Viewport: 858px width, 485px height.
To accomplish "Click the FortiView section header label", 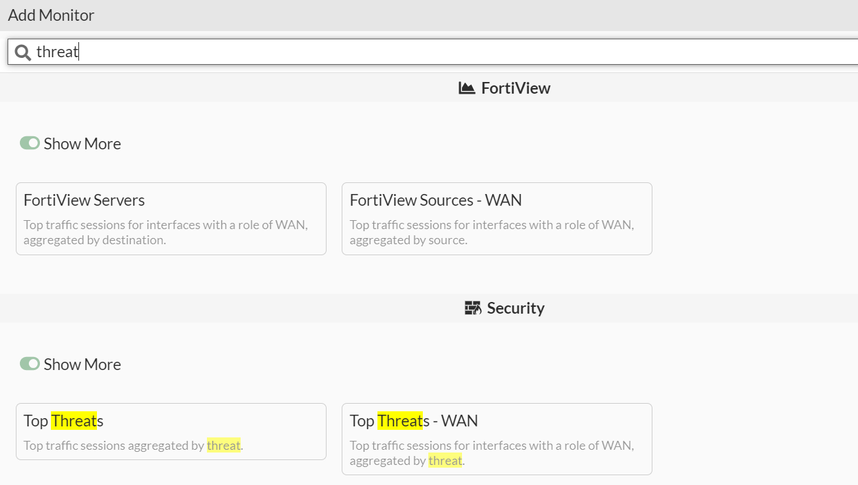I will coord(515,88).
